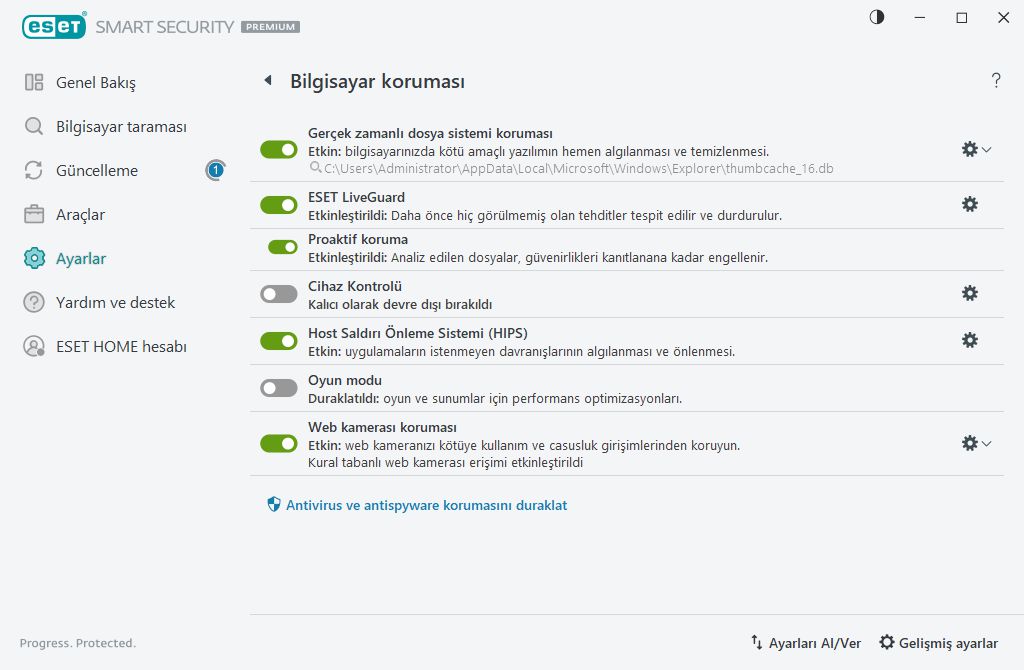Turn on Oyun modu toggle

(x=279, y=388)
